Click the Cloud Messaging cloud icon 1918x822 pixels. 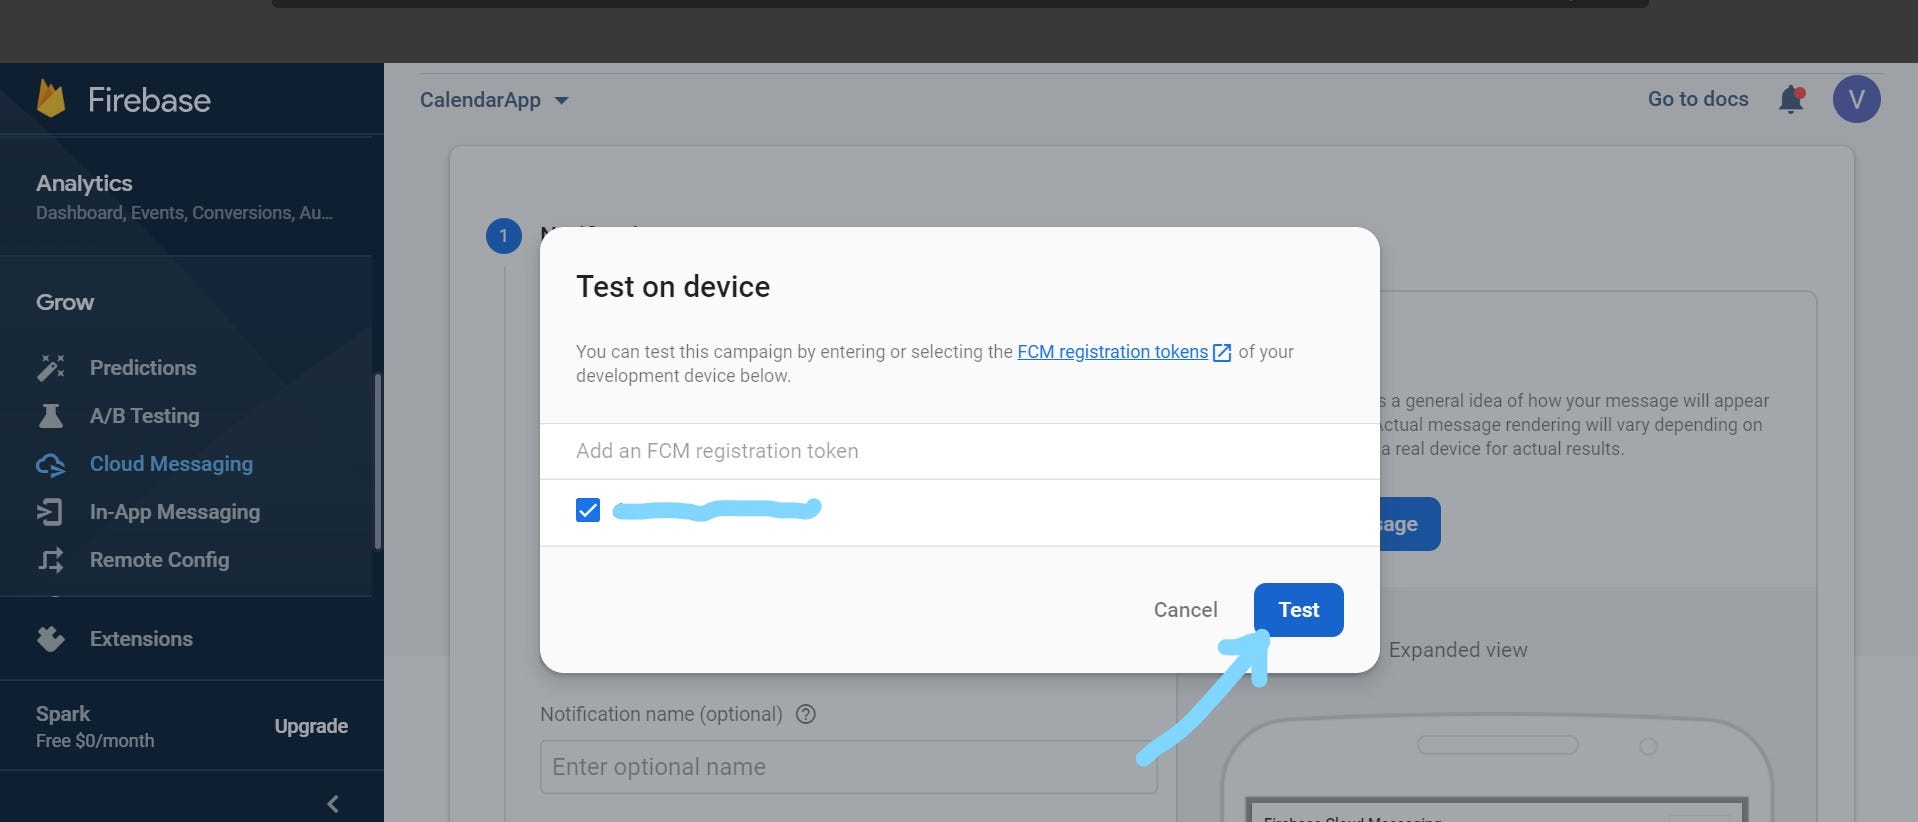(51, 464)
